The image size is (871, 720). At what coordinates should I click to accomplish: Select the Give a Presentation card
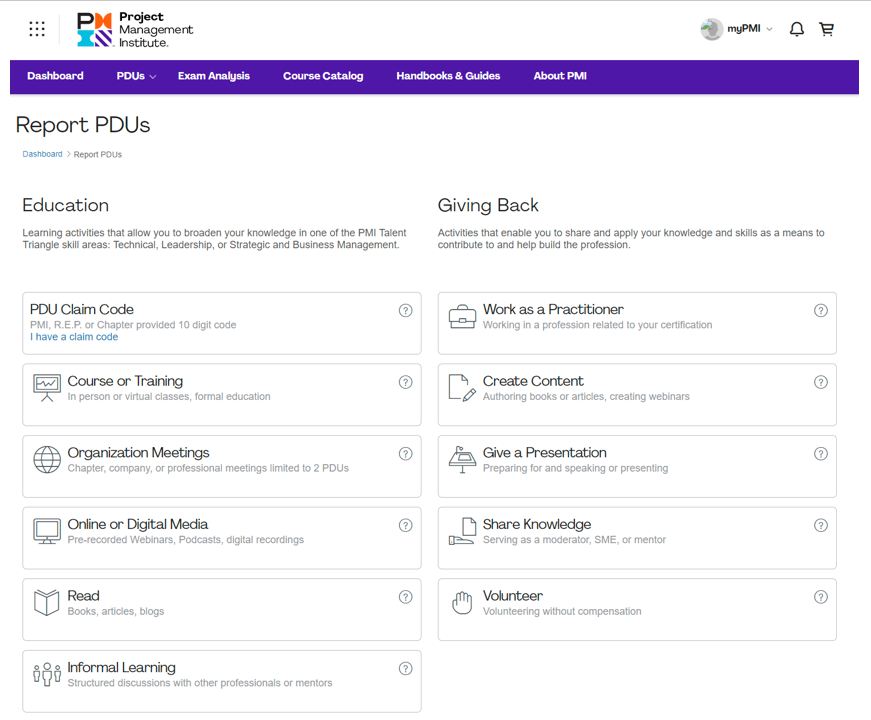pyautogui.click(x=636, y=466)
